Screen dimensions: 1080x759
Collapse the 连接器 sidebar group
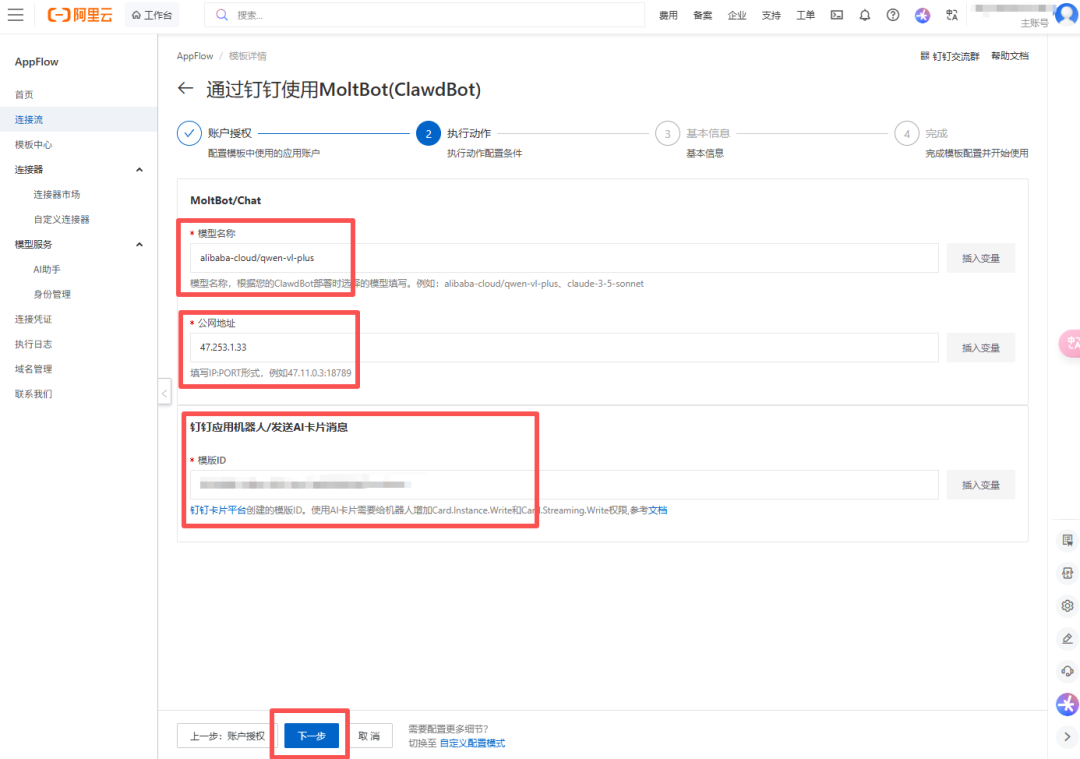pyautogui.click(x=140, y=169)
